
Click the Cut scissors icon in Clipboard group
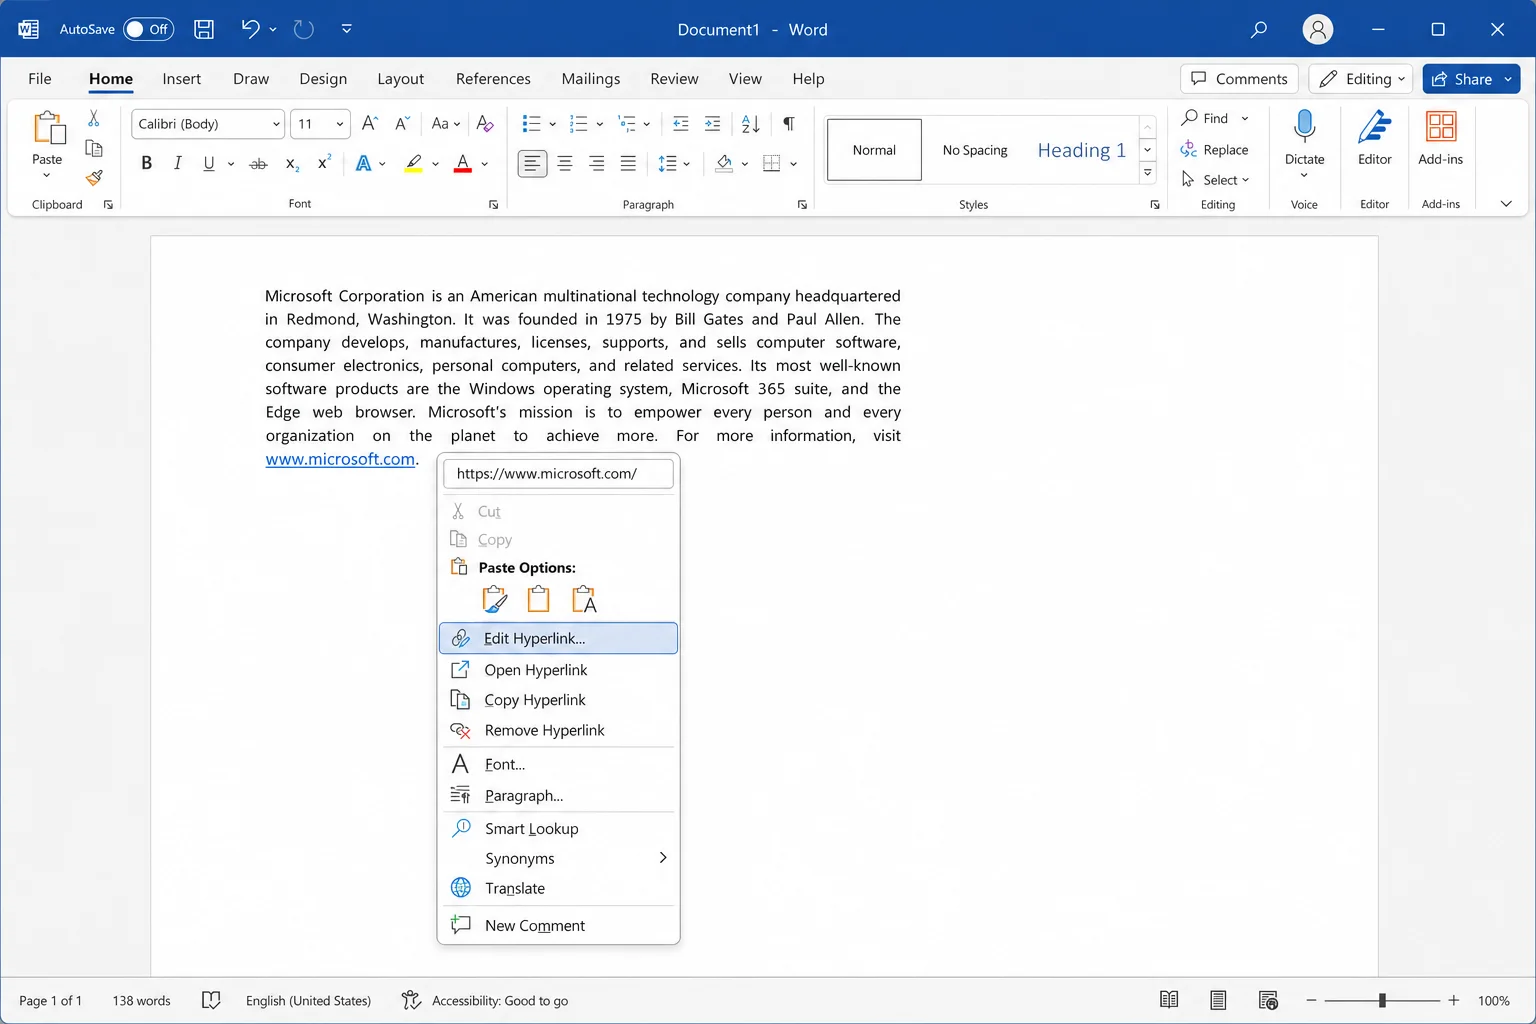[x=93, y=118]
